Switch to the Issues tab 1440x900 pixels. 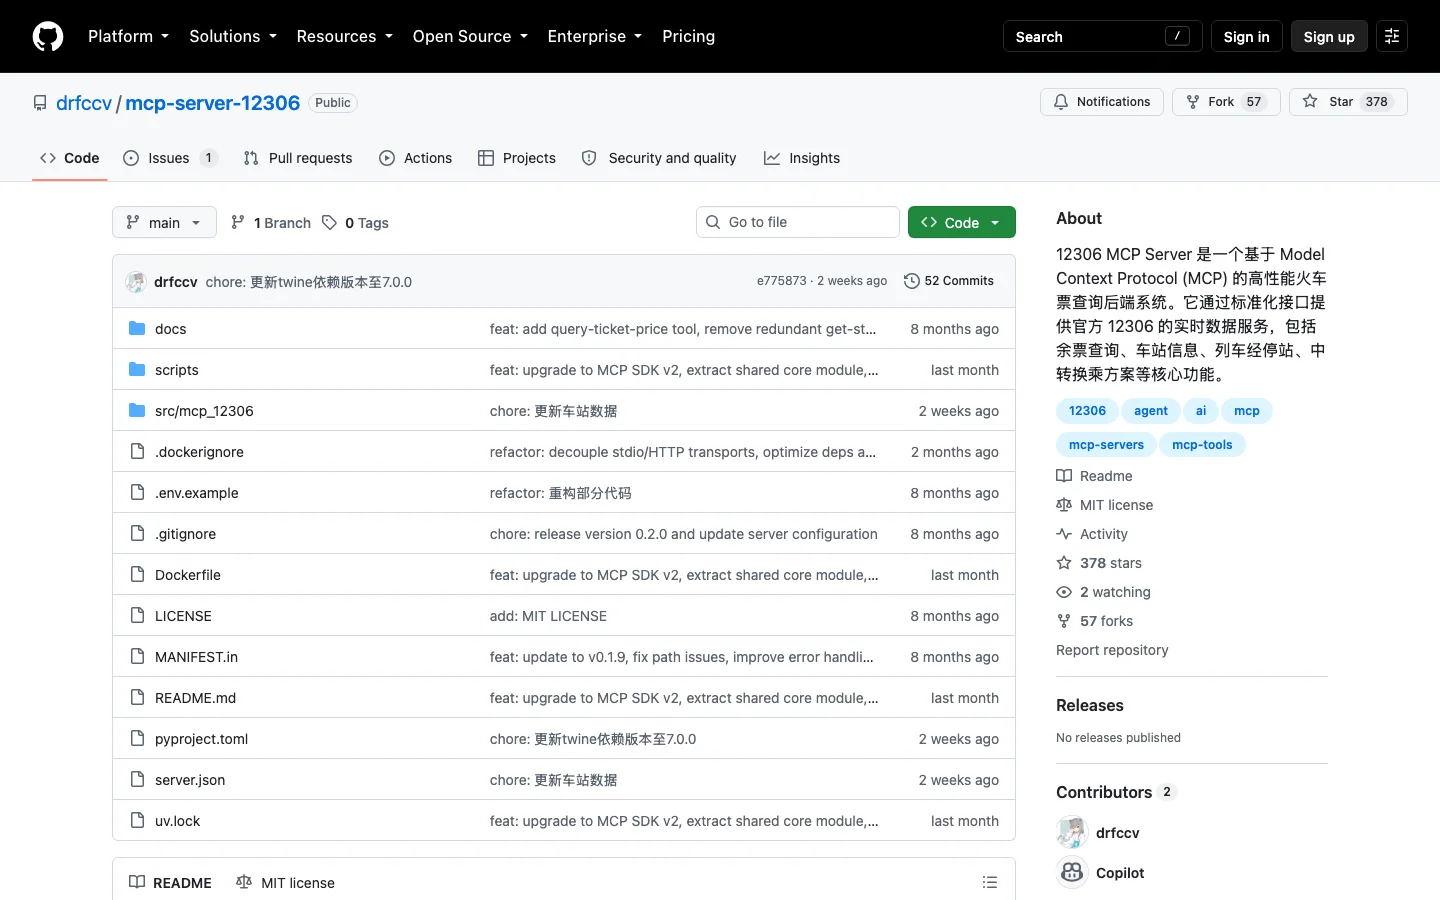170,158
